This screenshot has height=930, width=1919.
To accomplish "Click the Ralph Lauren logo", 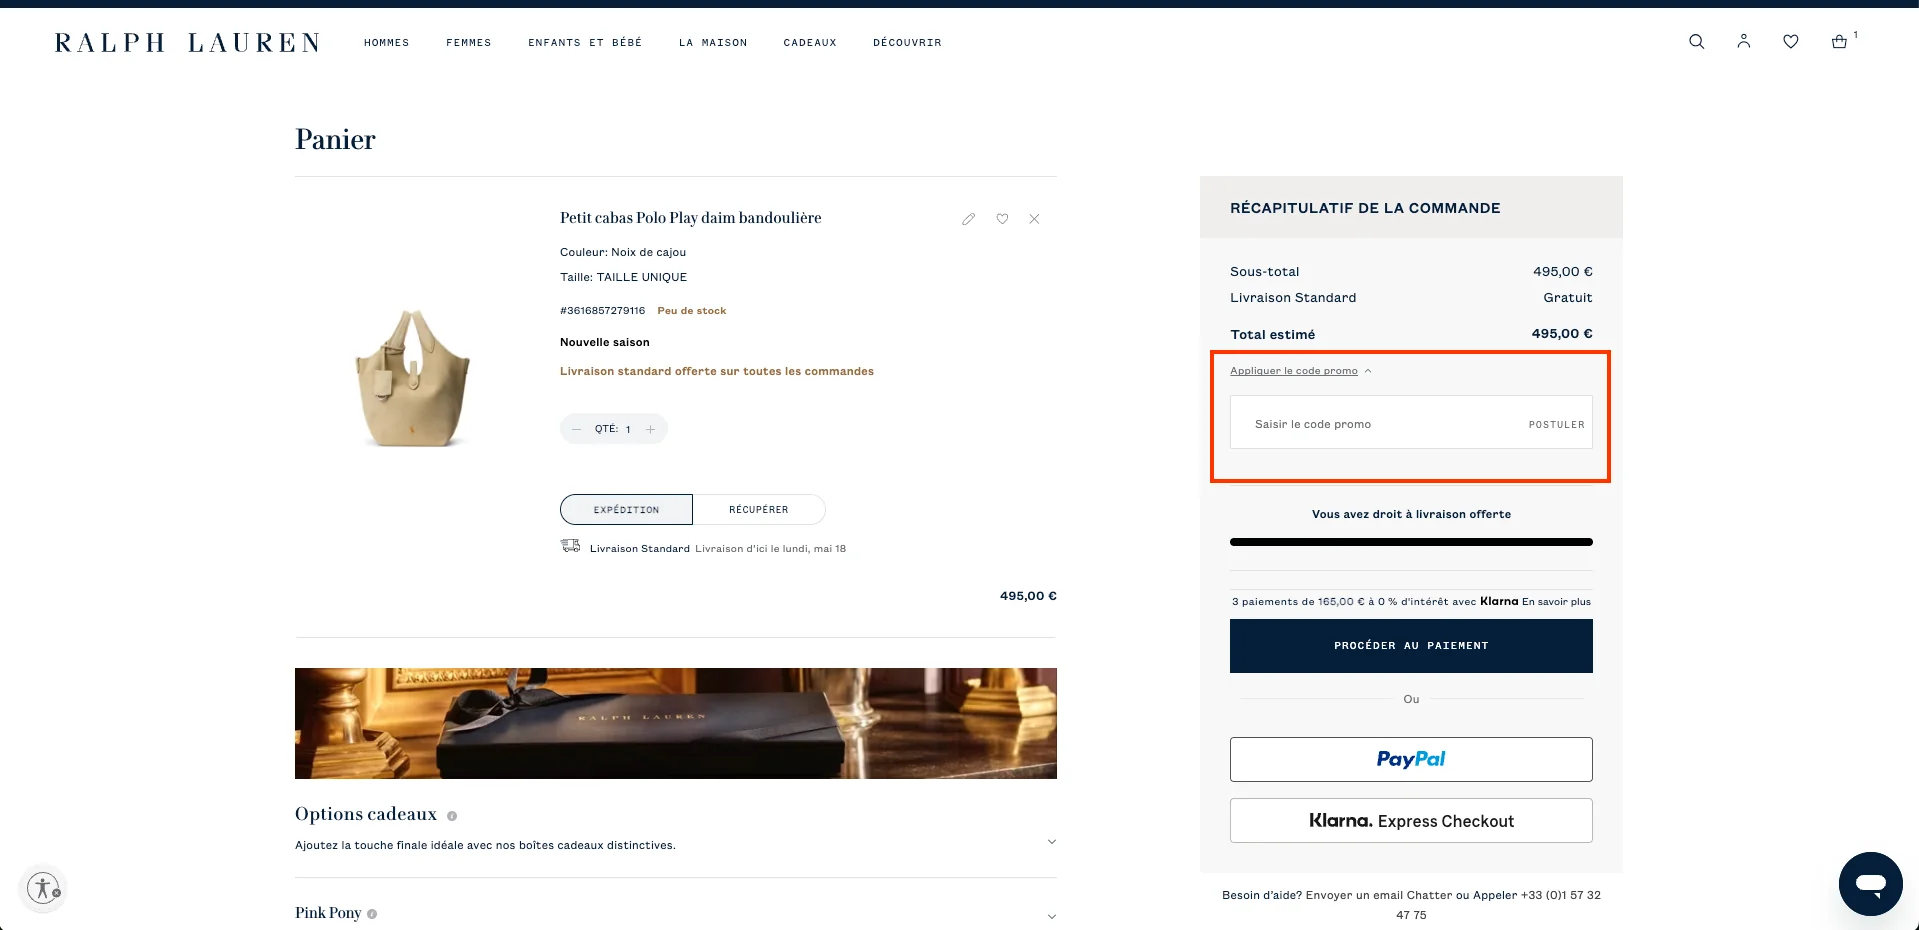I will 187,43.
